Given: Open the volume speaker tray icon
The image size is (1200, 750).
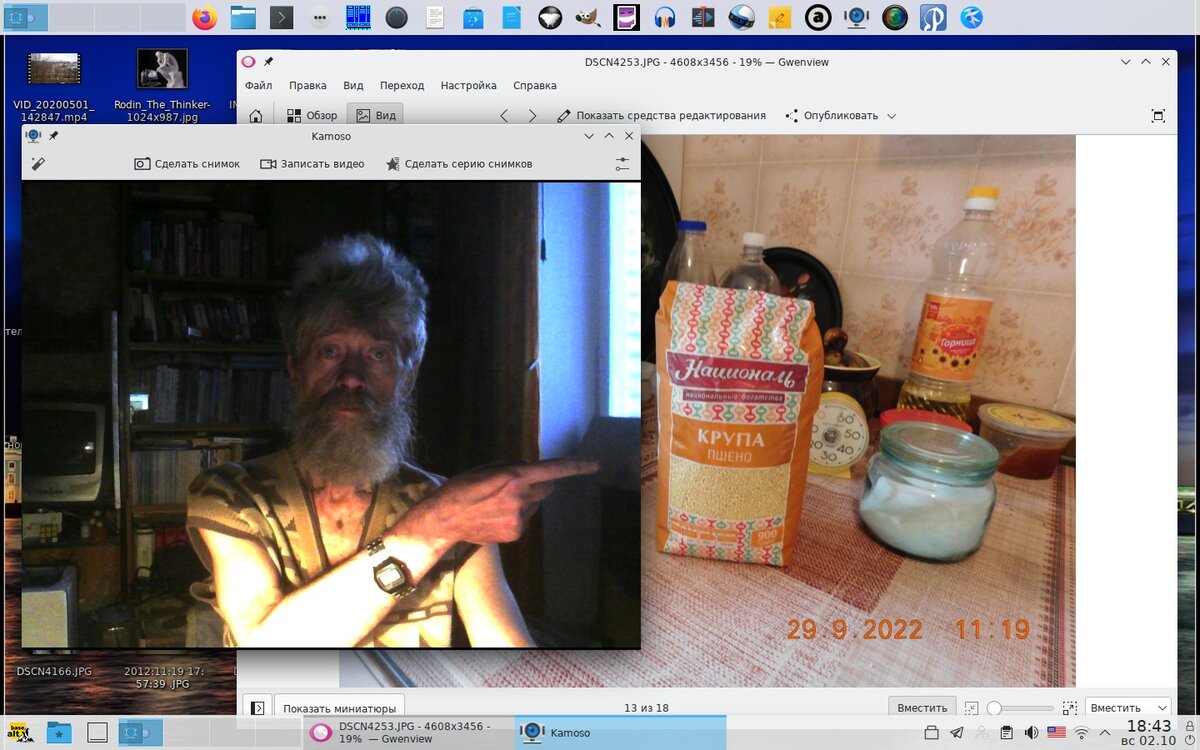Looking at the screenshot, I should point(1032,733).
